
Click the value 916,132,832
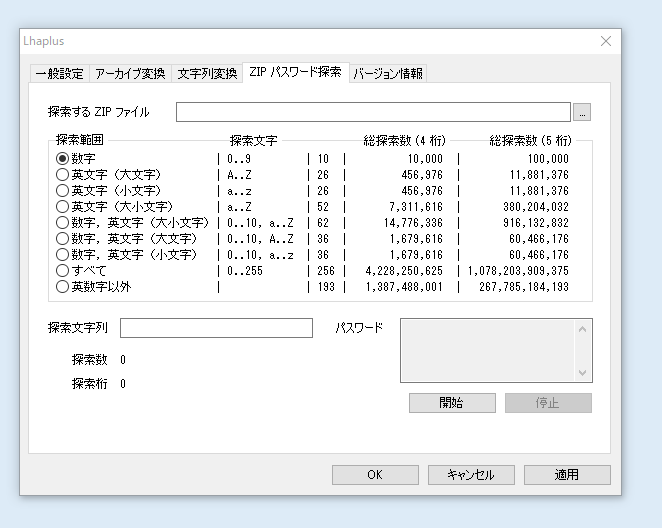(x=536, y=223)
